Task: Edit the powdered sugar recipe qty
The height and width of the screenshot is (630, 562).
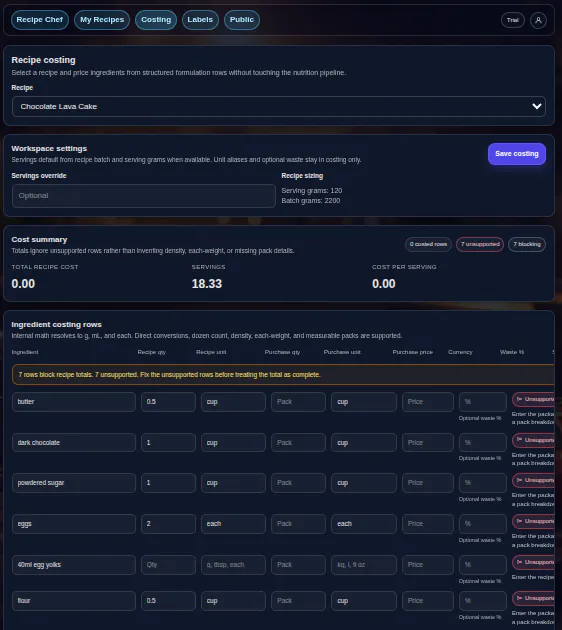Action: (x=168, y=483)
